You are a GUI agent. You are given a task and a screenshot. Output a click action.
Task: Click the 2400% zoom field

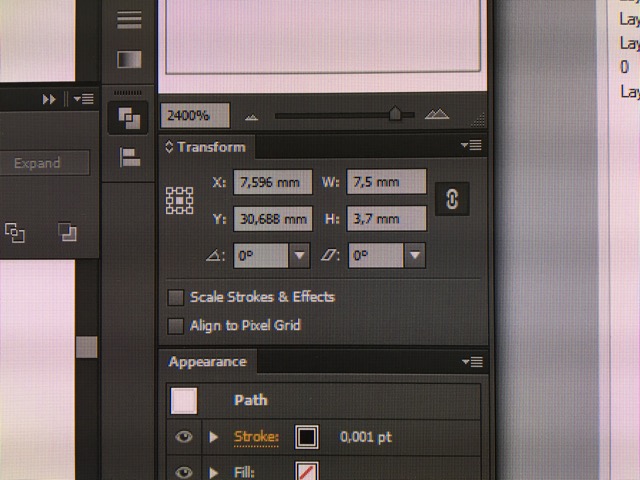click(195, 116)
